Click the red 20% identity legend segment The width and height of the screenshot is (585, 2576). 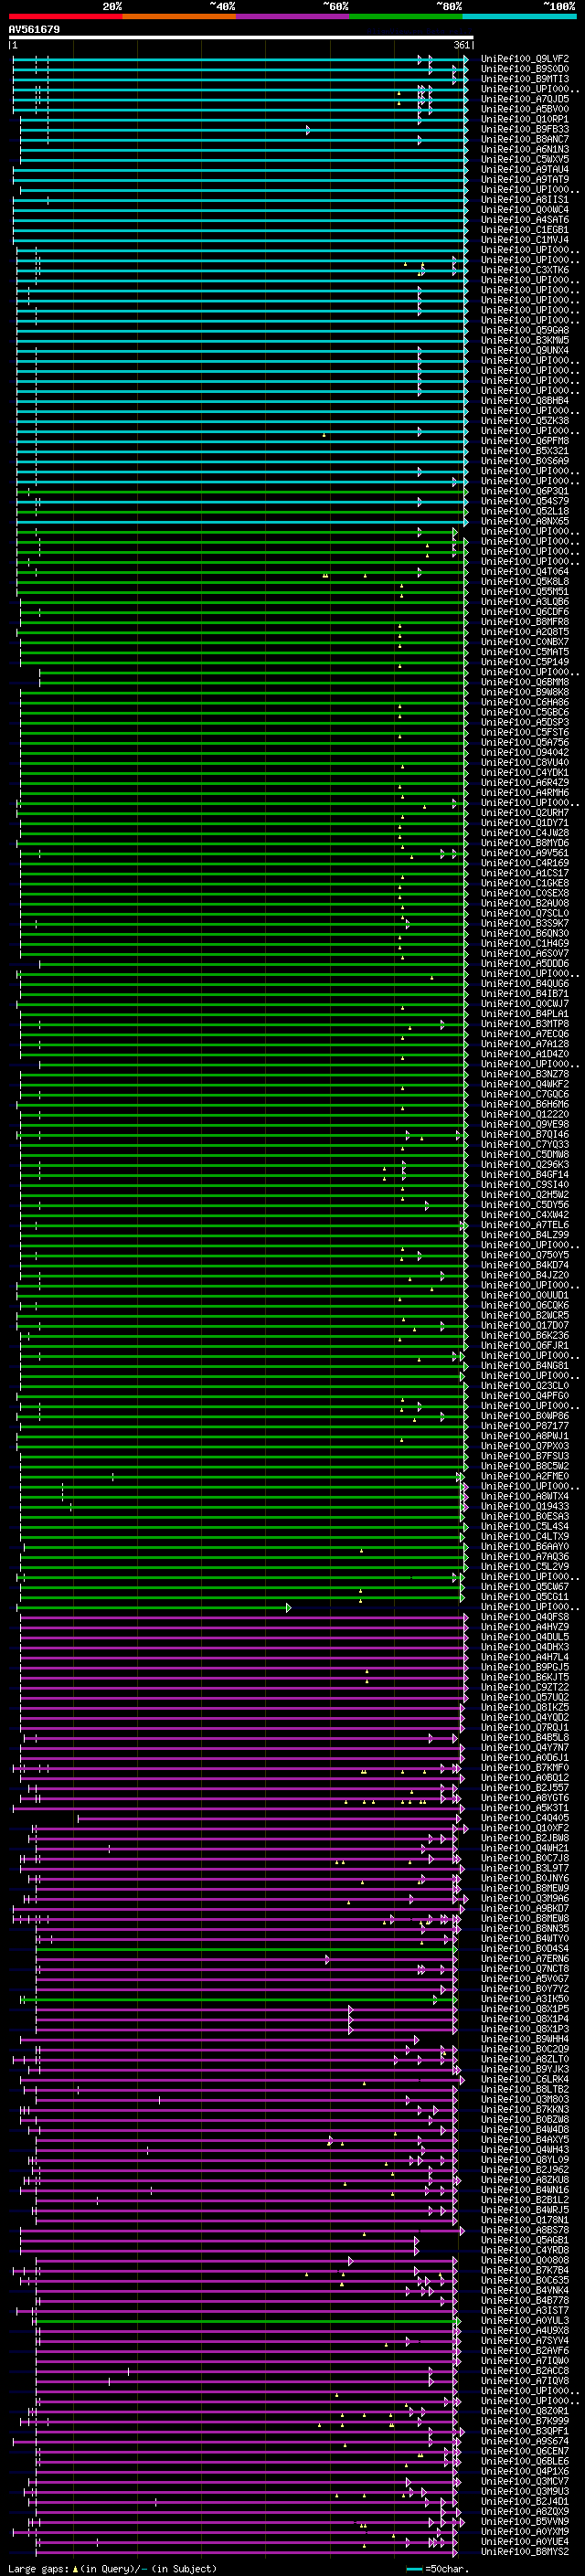pos(65,16)
